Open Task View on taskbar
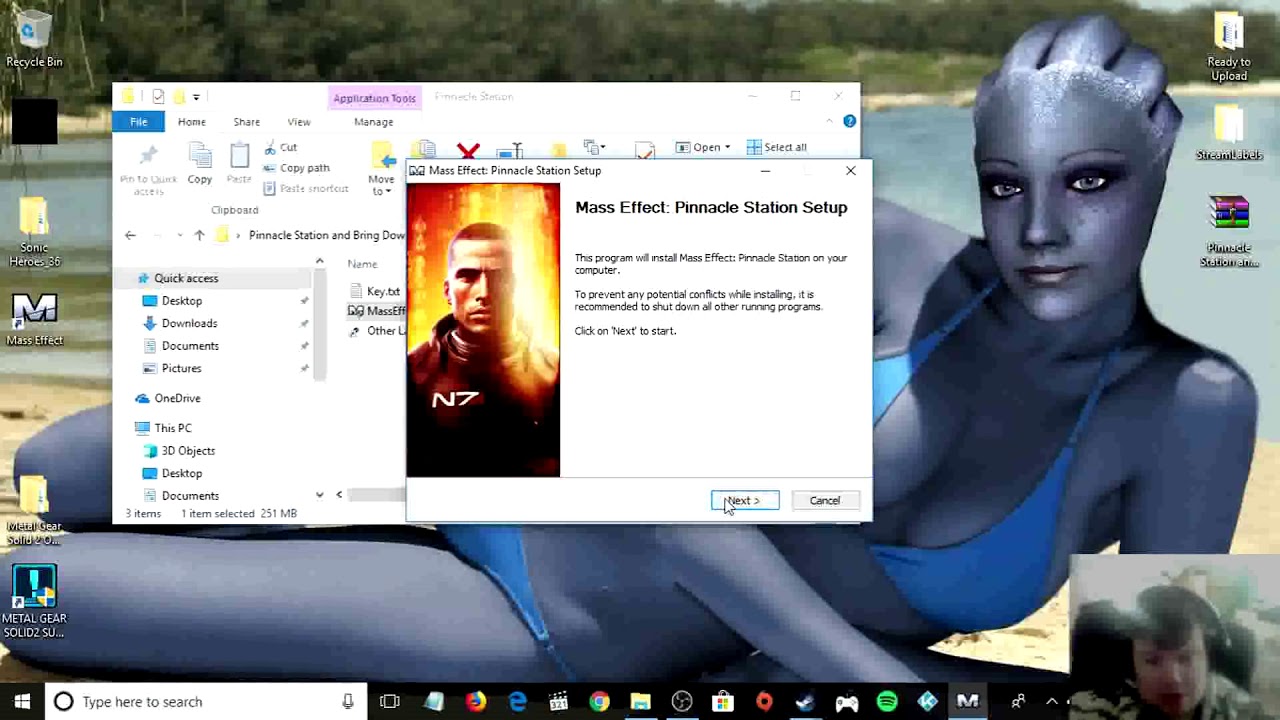 pos(390,702)
